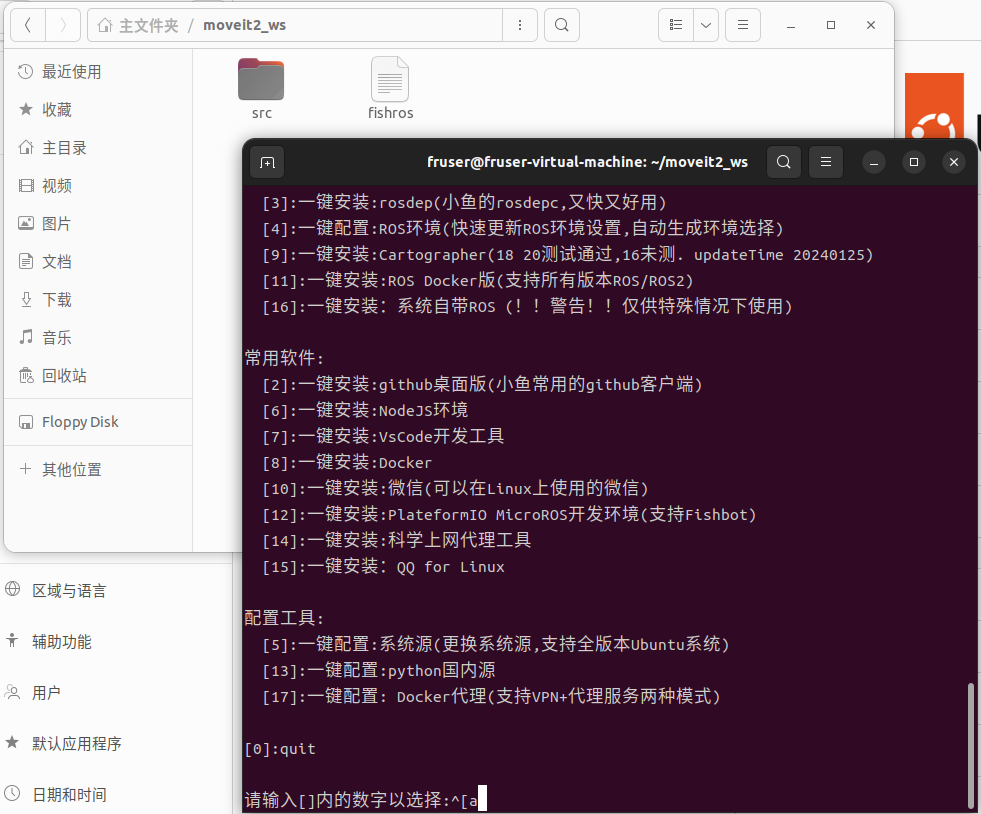Go to Home (主目录) in sidebar
This screenshot has width=981, height=814.
click(x=98, y=148)
